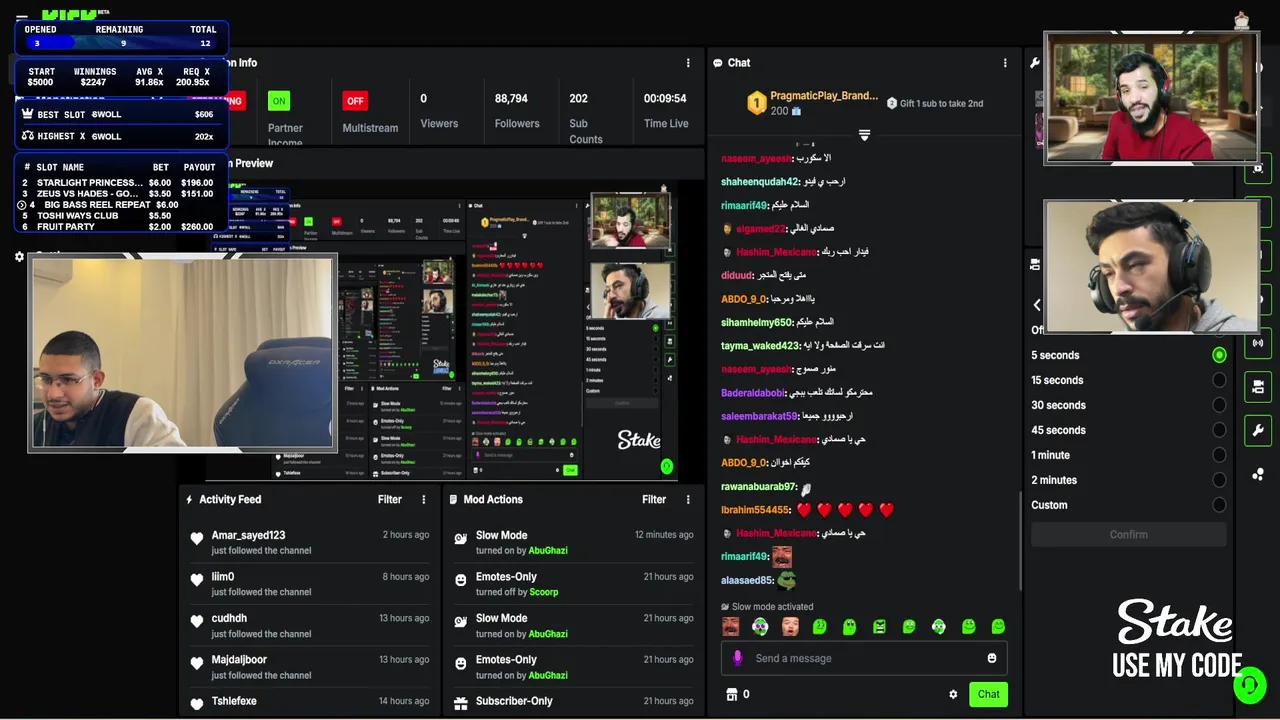Insert the shocked face photo emote
1280x720 pixels.
point(790,627)
